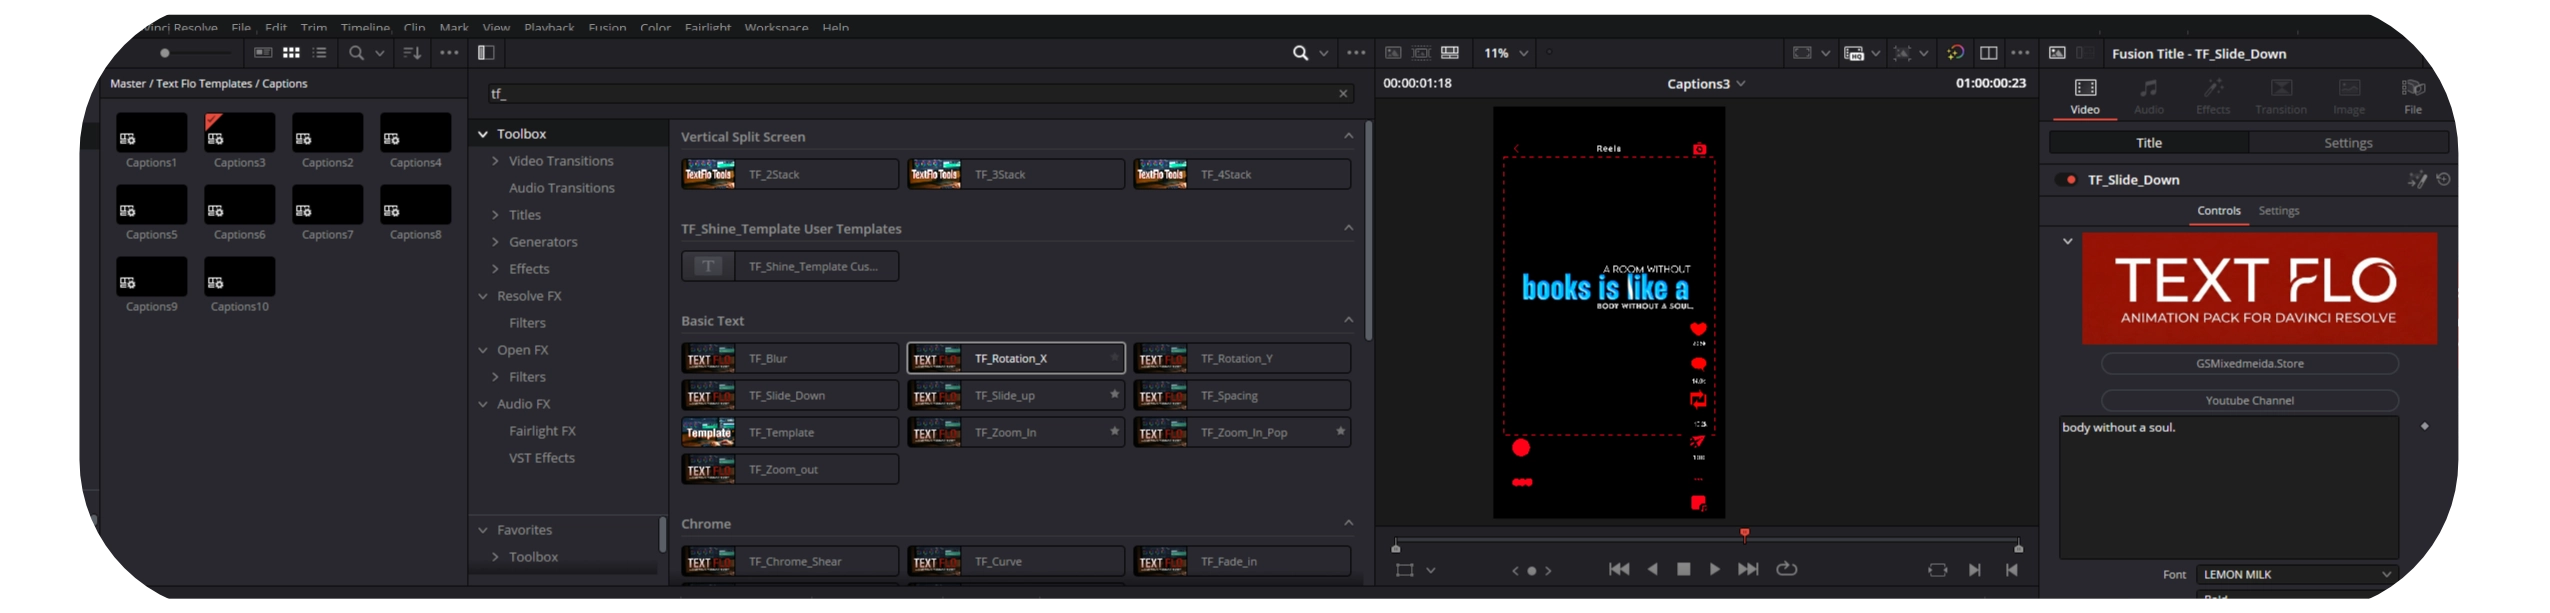2550x613 pixels.
Task: Open media pool three-dot options menu
Action: pos(450,53)
